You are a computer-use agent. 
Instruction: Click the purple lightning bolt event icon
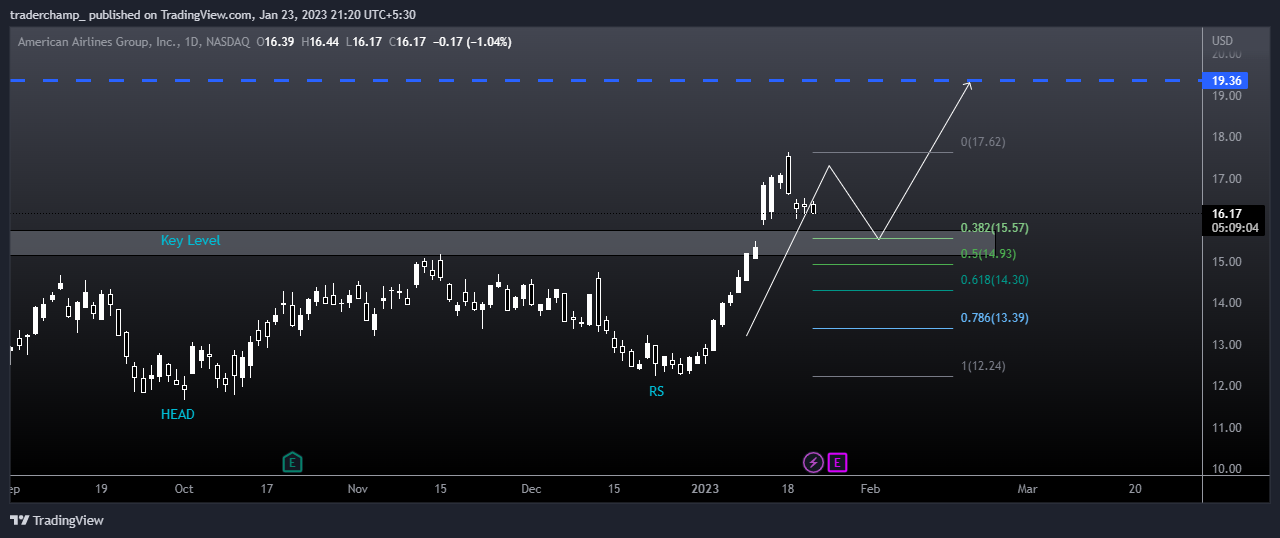(x=814, y=462)
